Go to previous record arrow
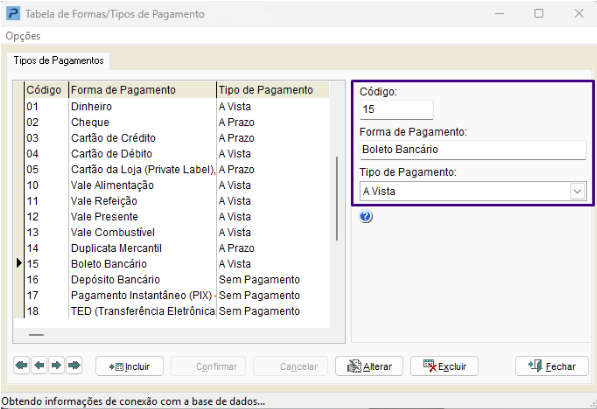Viewport: 597px width, 409px height. point(39,366)
